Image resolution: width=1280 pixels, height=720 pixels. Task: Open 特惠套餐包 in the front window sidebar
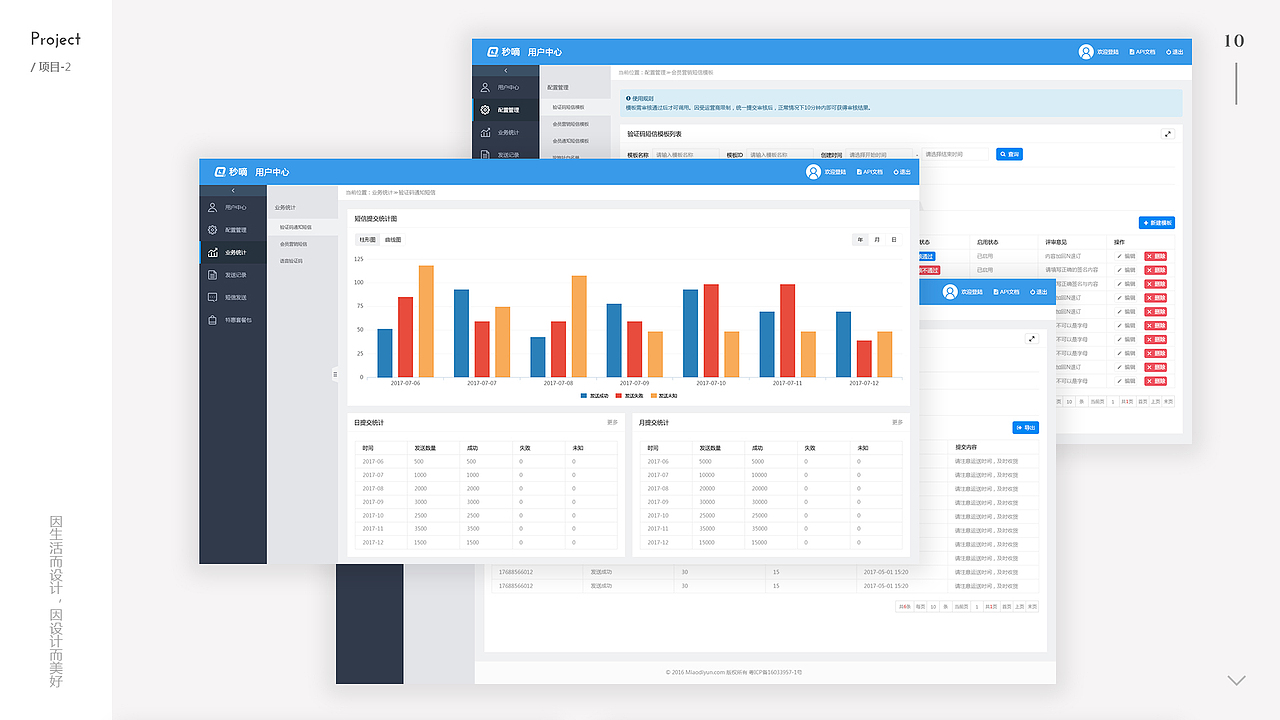tap(233, 320)
